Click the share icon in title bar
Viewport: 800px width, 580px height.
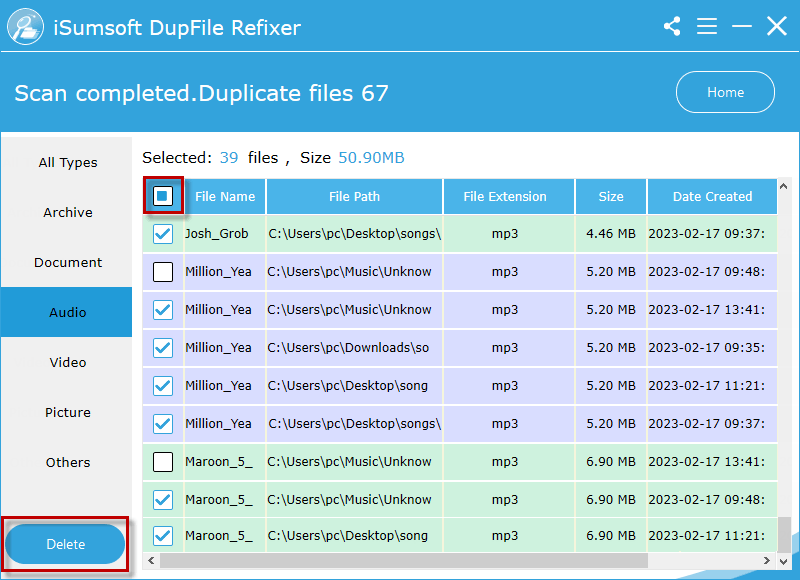click(x=672, y=26)
